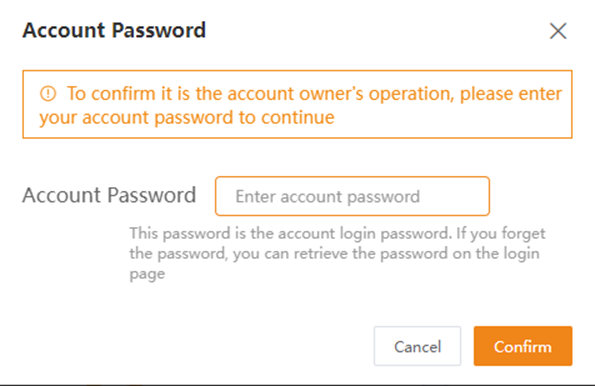
Task: Click the Account Password field label
Action: point(109,195)
